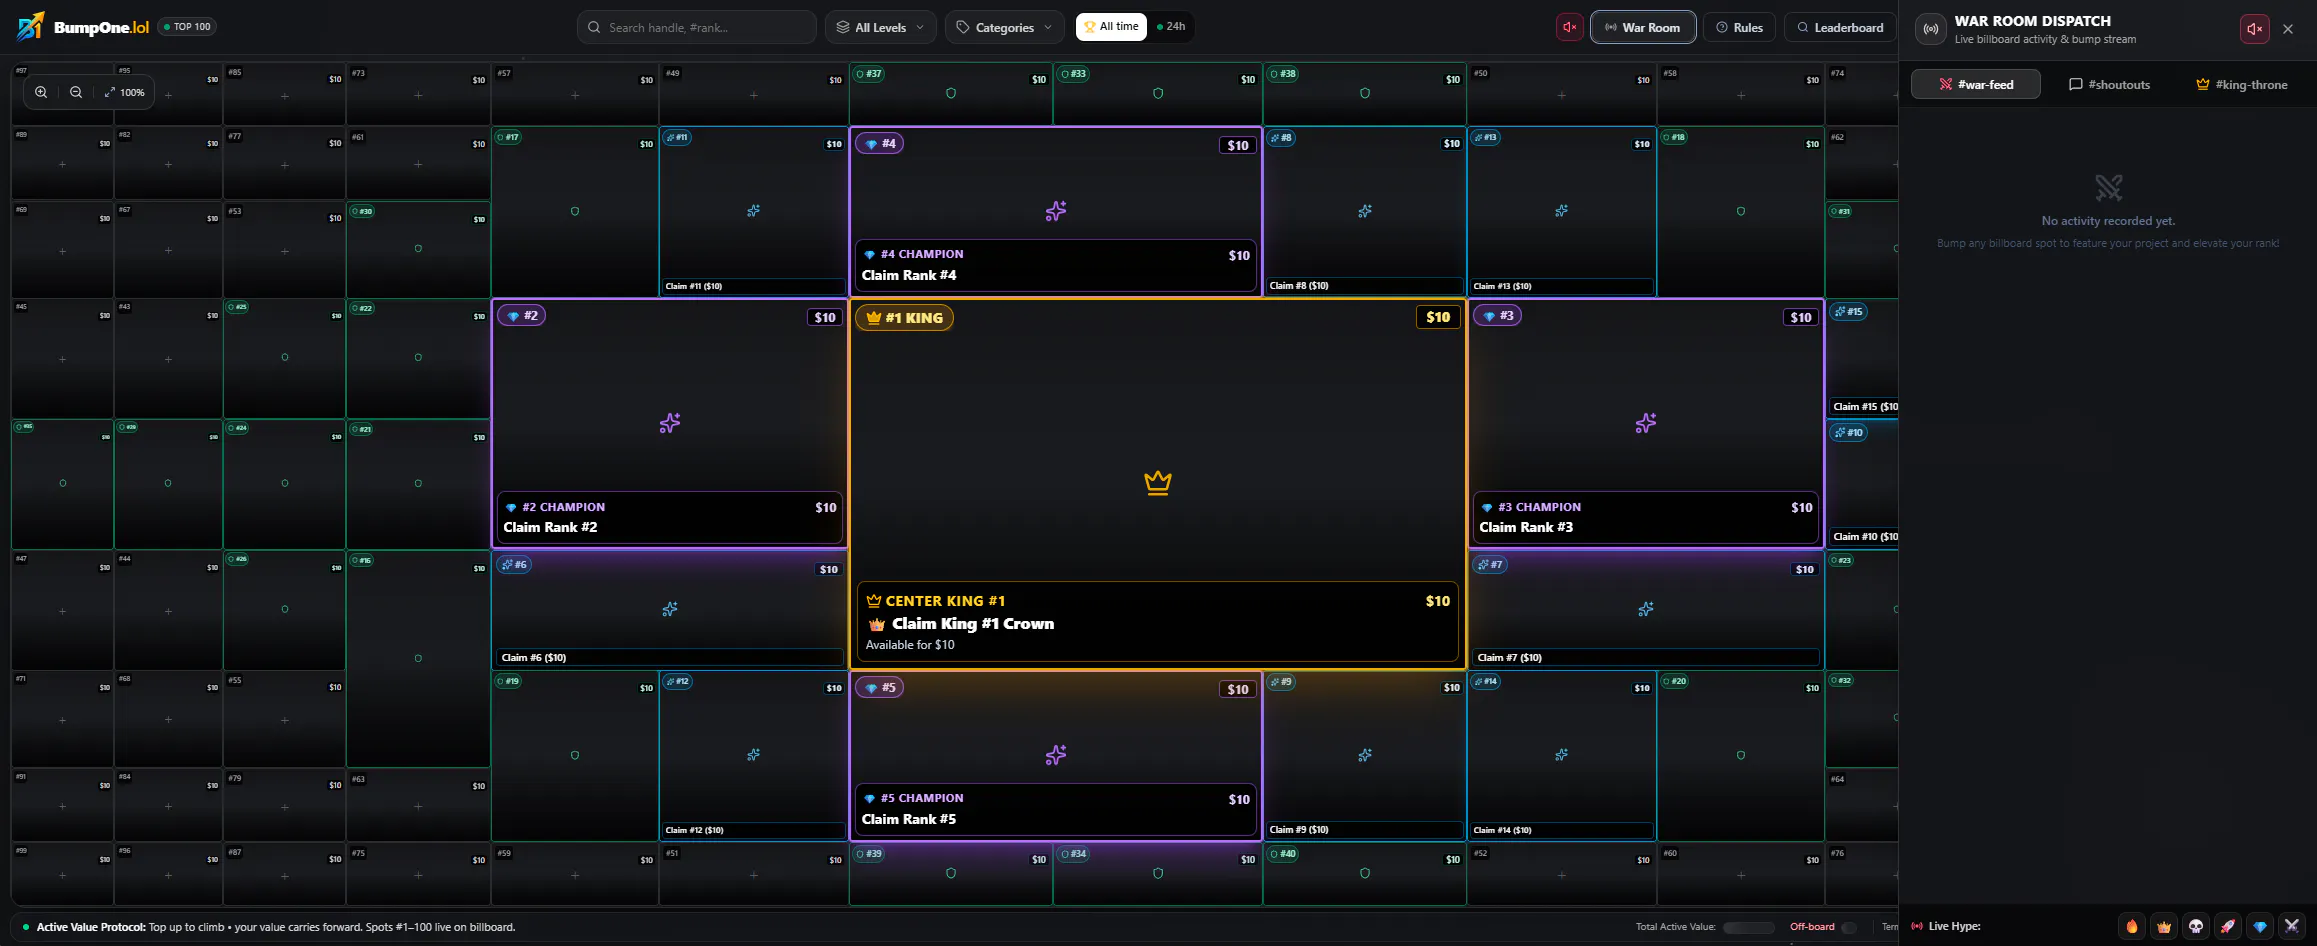Image resolution: width=2317 pixels, height=946 pixels.
Task: Send the fire Live Hype reaction
Action: click(2132, 926)
